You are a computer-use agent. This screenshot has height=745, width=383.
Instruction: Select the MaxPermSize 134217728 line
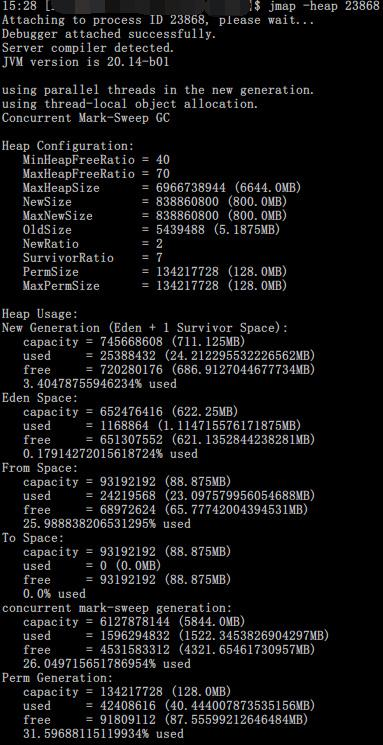tap(155, 286)
